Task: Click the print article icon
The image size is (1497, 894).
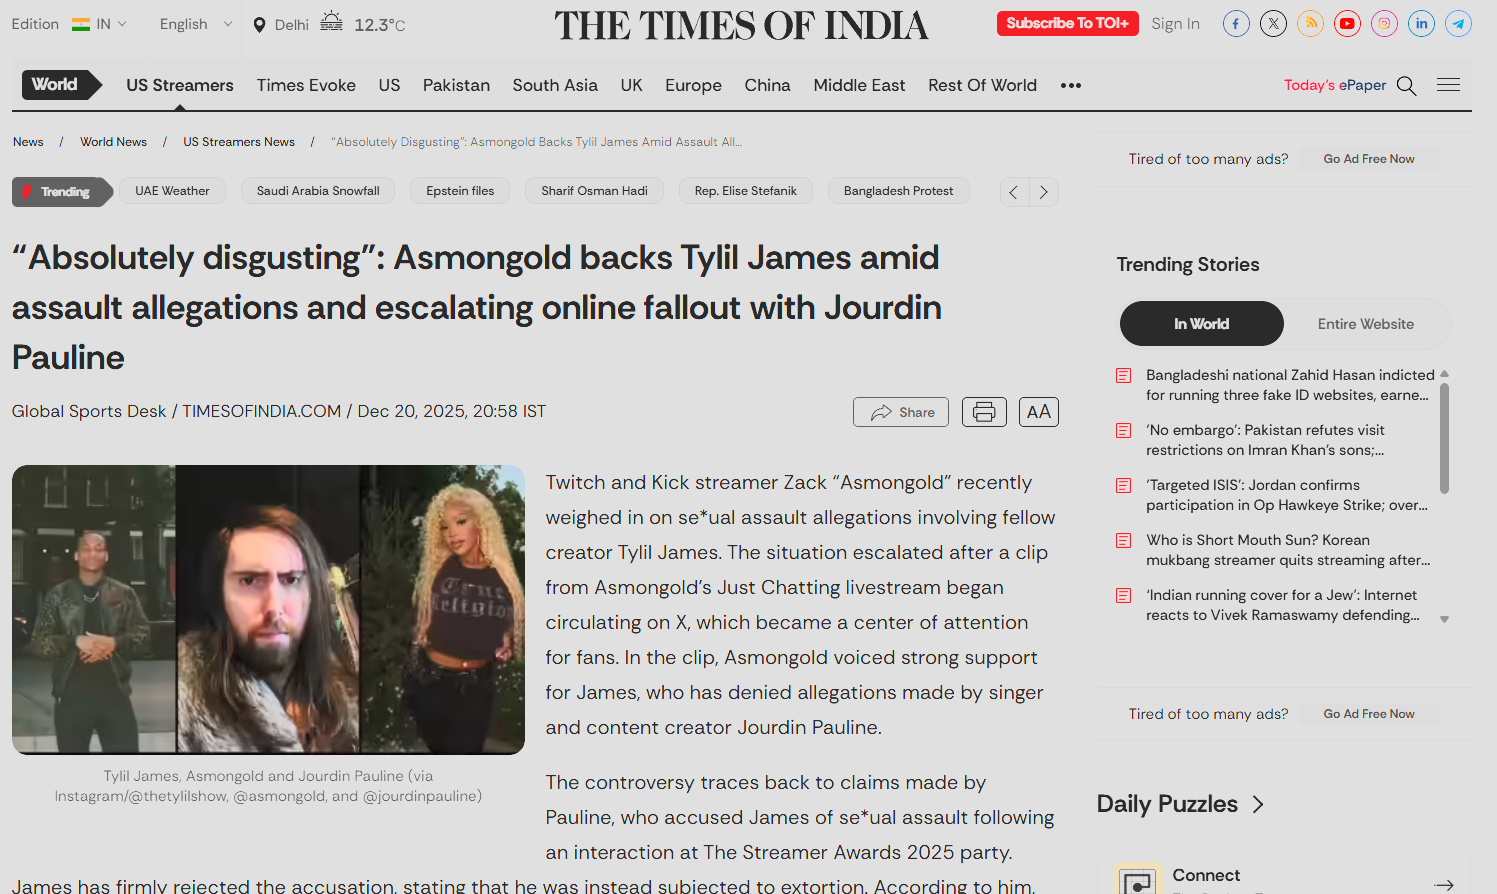Action: (x=984, y=412)
